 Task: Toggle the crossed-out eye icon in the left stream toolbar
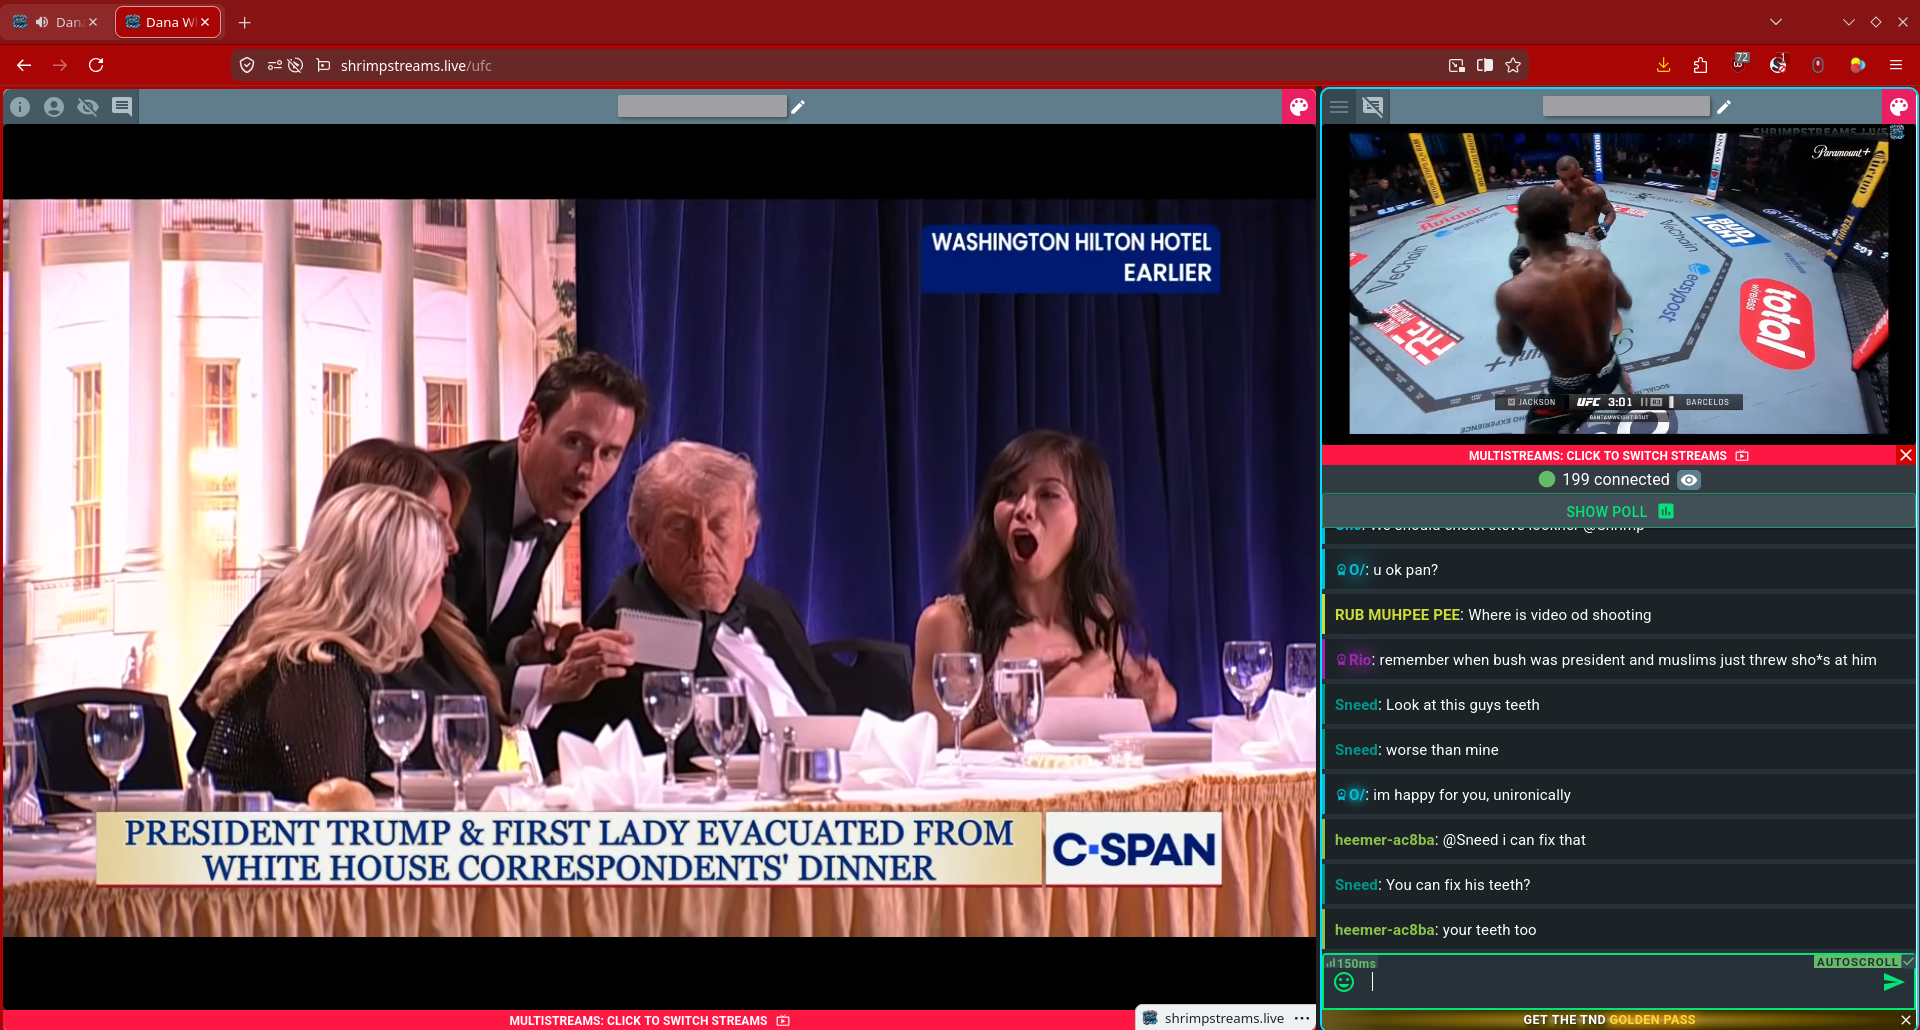point(88,107)
